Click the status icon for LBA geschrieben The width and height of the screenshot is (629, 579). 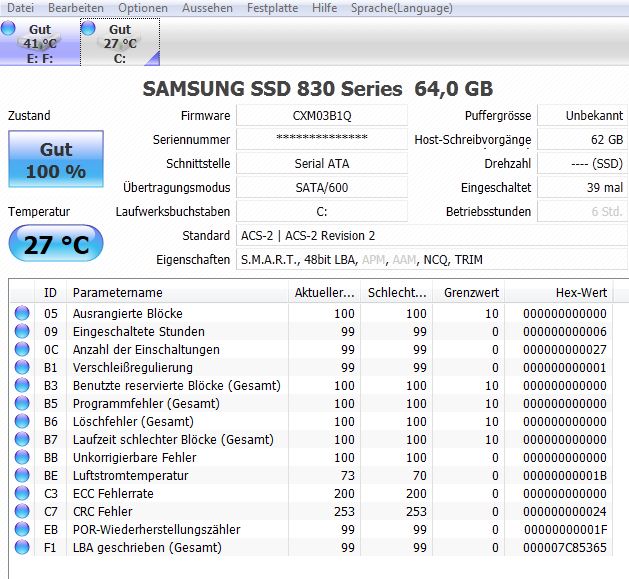(x=22, y=547)
